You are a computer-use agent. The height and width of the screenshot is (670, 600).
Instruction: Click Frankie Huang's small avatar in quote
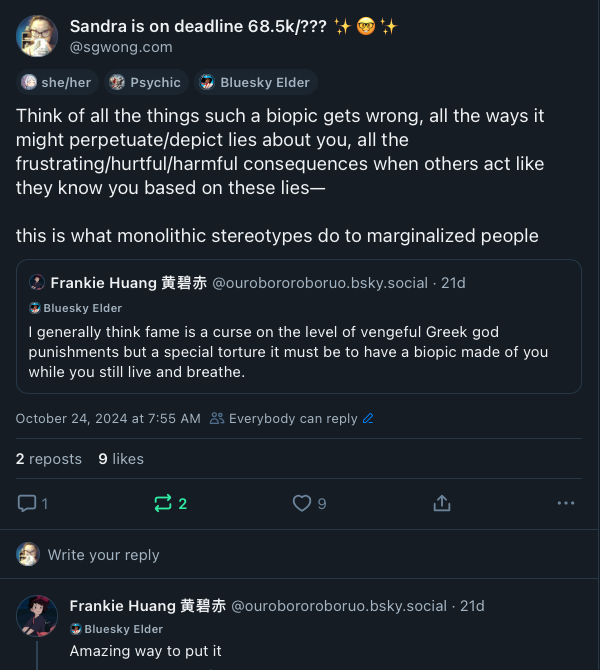[37, 283]
